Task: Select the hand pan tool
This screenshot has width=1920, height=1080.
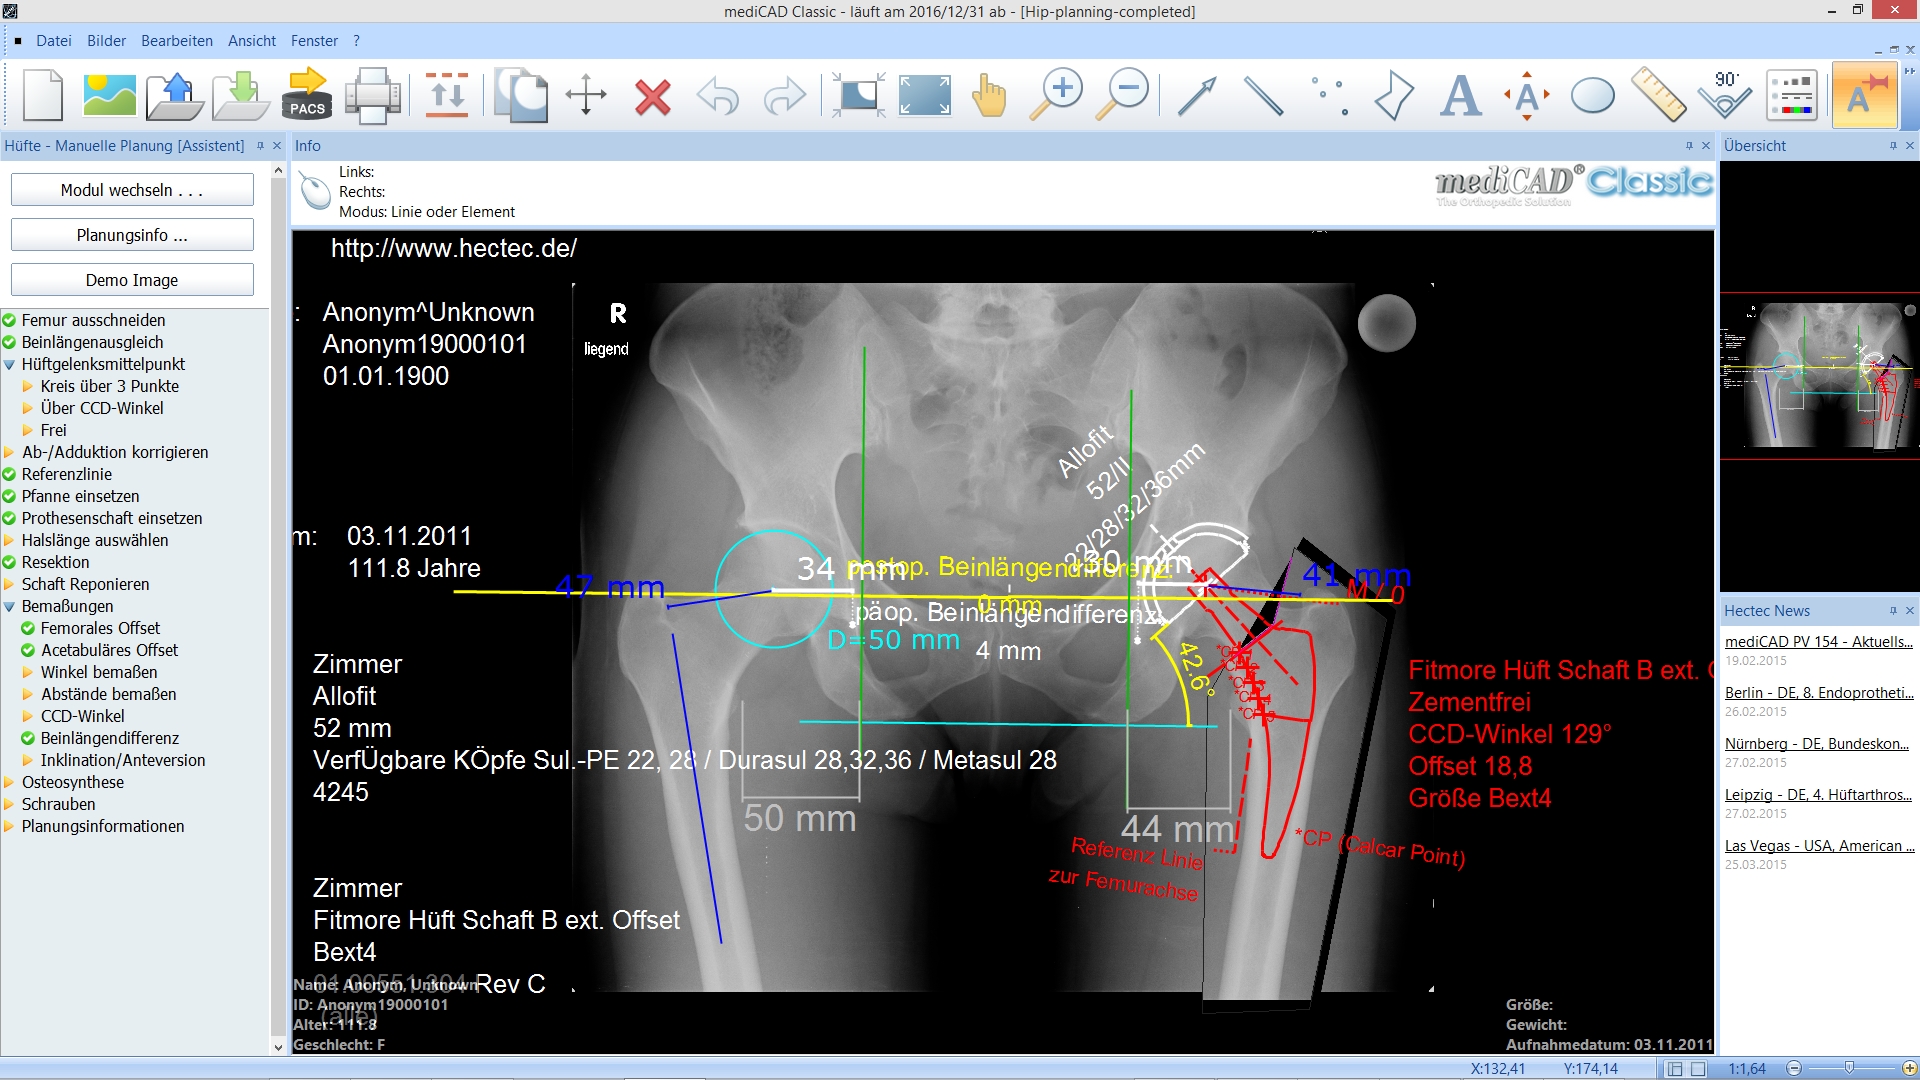Action: pos(989,96)
